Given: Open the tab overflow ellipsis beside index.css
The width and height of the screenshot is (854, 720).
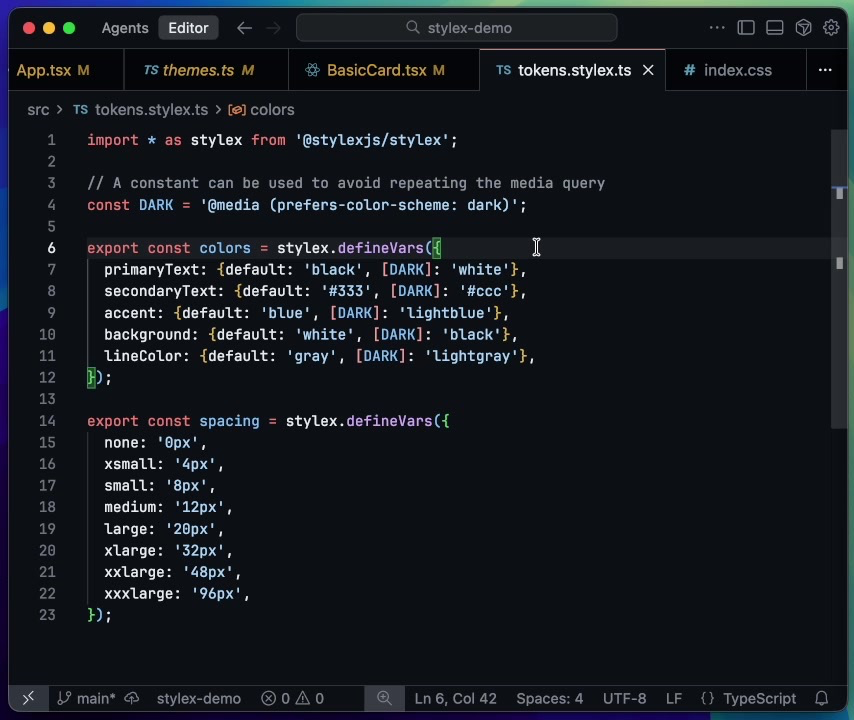Looking at the screenshot, I should (825, 70).
